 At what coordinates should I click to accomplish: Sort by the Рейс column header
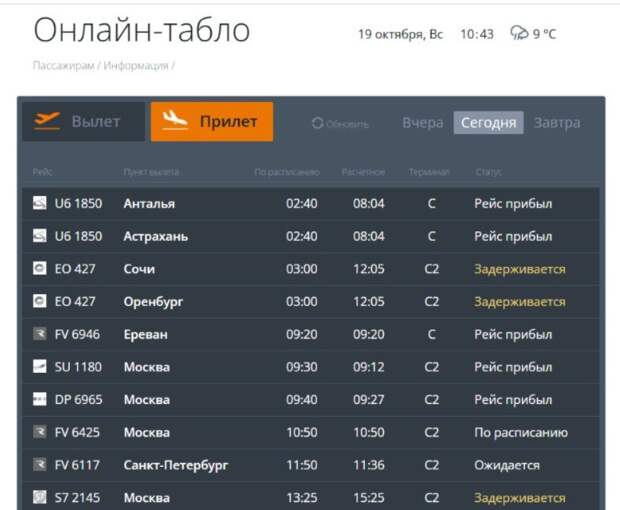(42, 172)
